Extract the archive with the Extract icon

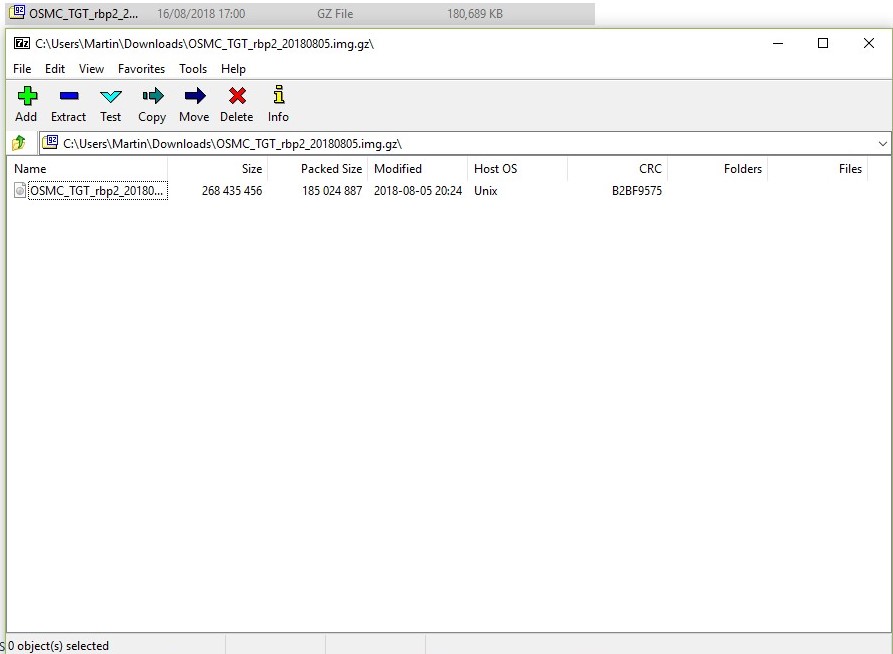click(69, 96)
